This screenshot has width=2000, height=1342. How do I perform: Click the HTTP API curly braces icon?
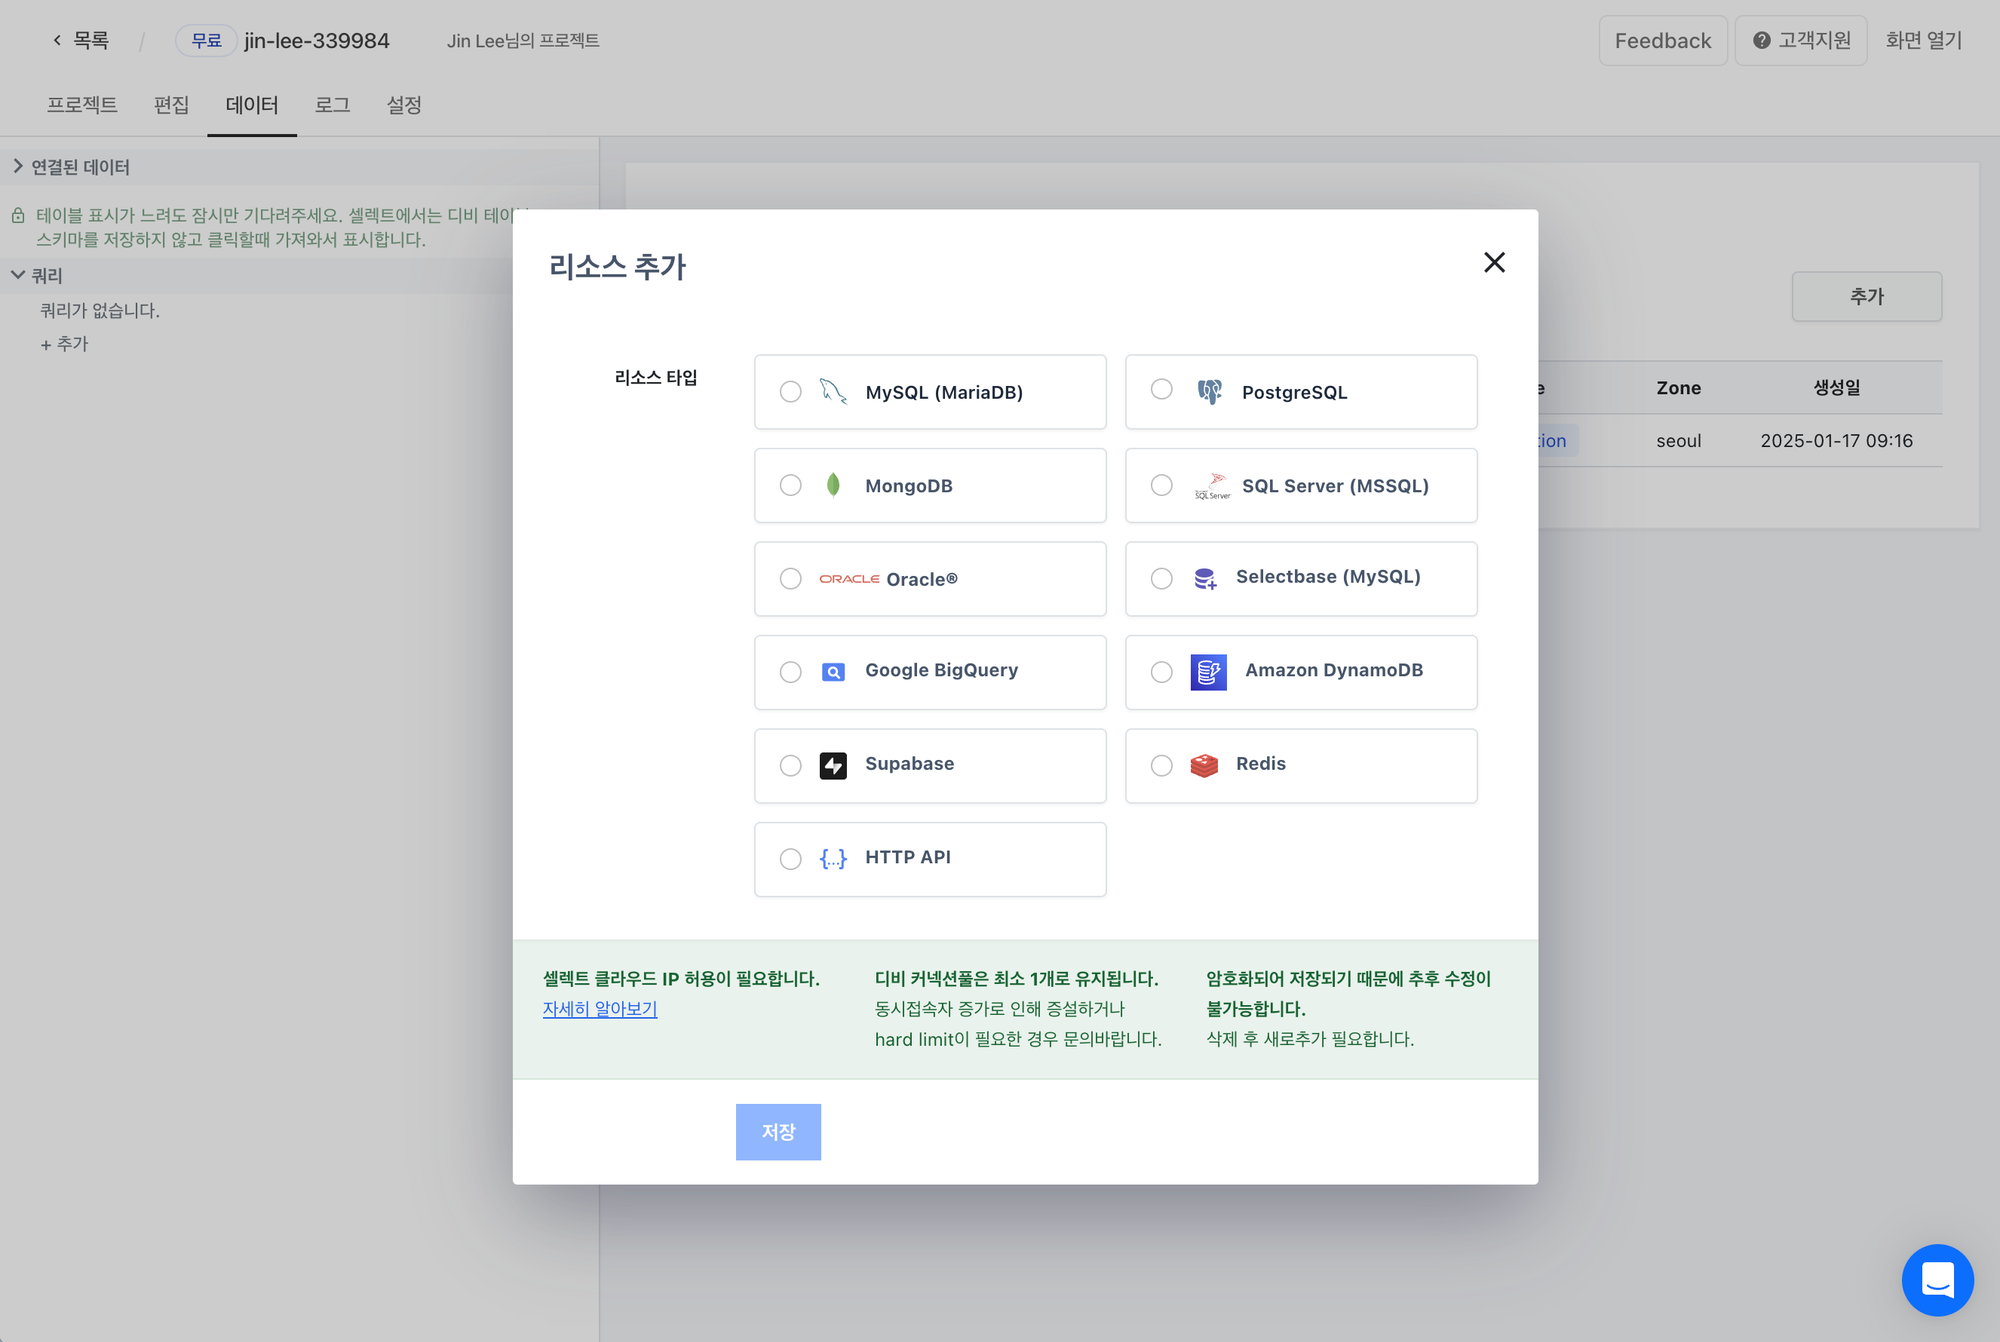833,858
